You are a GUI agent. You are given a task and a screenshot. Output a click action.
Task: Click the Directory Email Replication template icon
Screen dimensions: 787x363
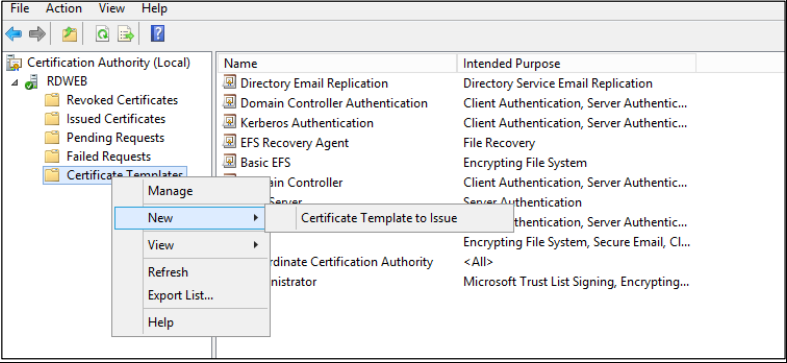[229, 83]
